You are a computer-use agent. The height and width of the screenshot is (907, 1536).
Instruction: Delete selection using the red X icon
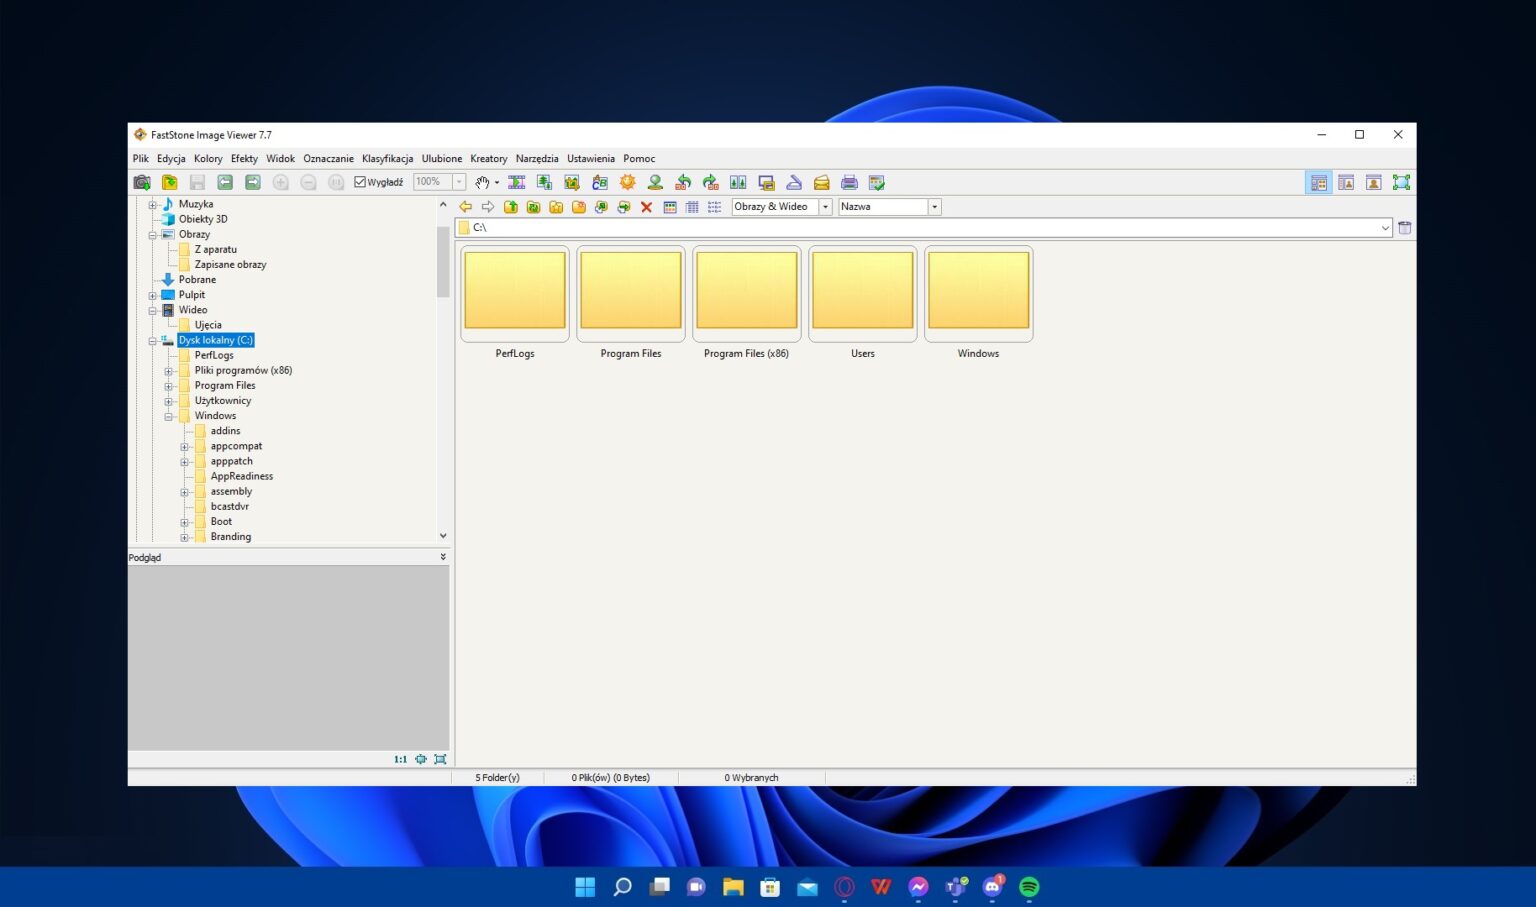coord(646,206)
